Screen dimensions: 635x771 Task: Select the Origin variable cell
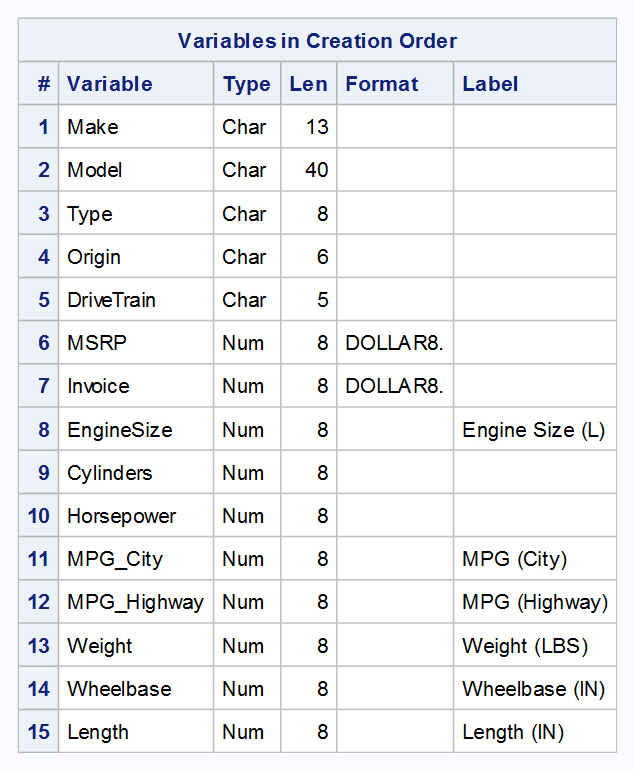[94, 257]
